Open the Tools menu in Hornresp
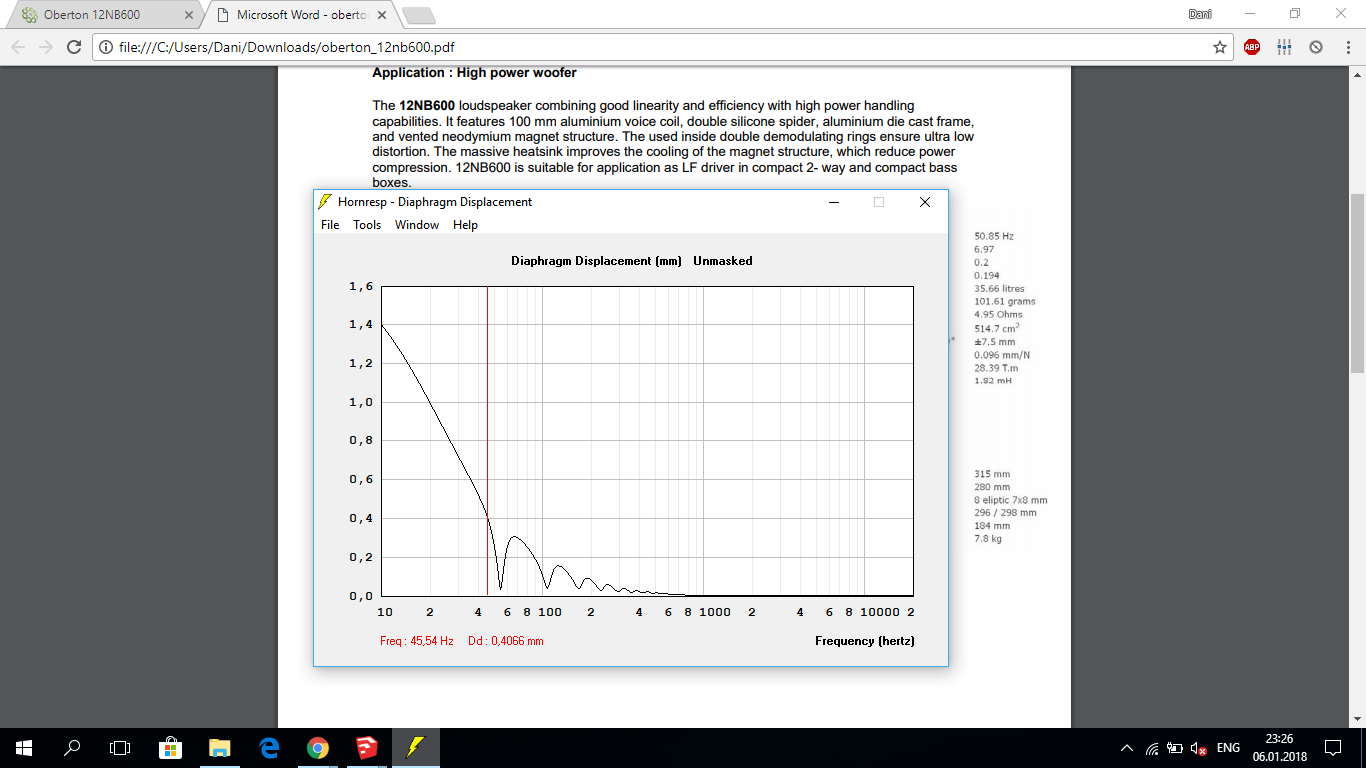This screenshot has height=768, width=1366. tap(367, 225)
